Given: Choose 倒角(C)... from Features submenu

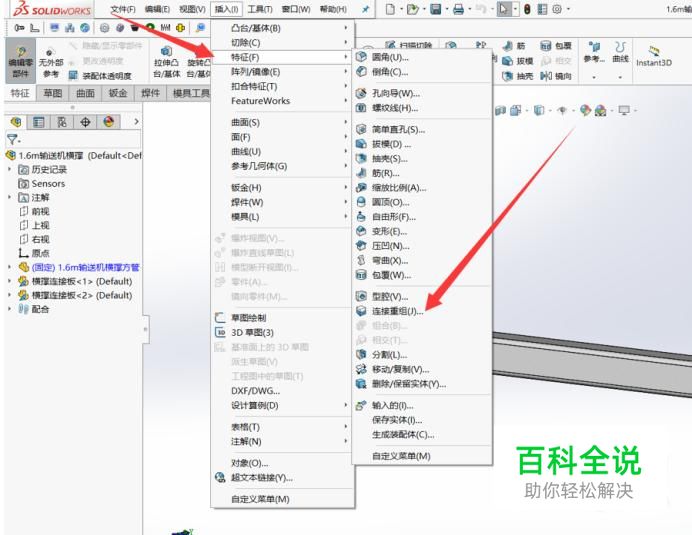Looking at the screenshot, I should coord(422,72).
